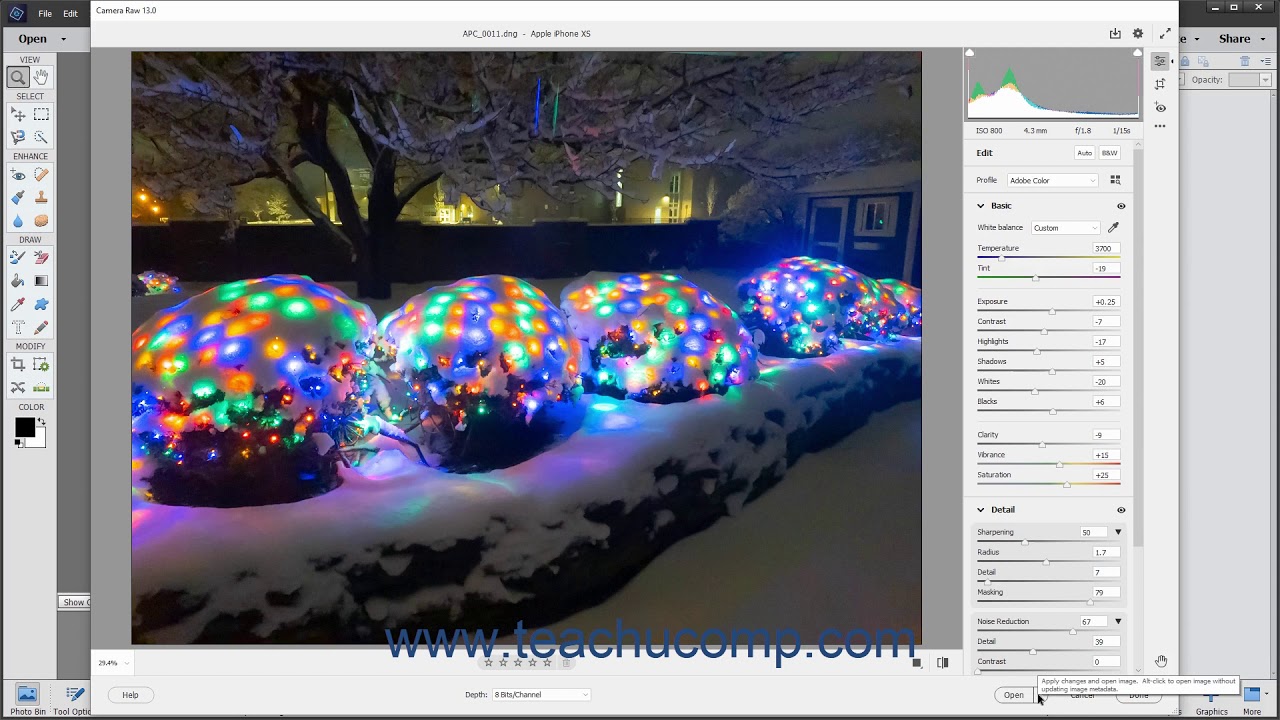
Task: Toggle the shadow clipping warning in histogram
Action: point(969,53)
